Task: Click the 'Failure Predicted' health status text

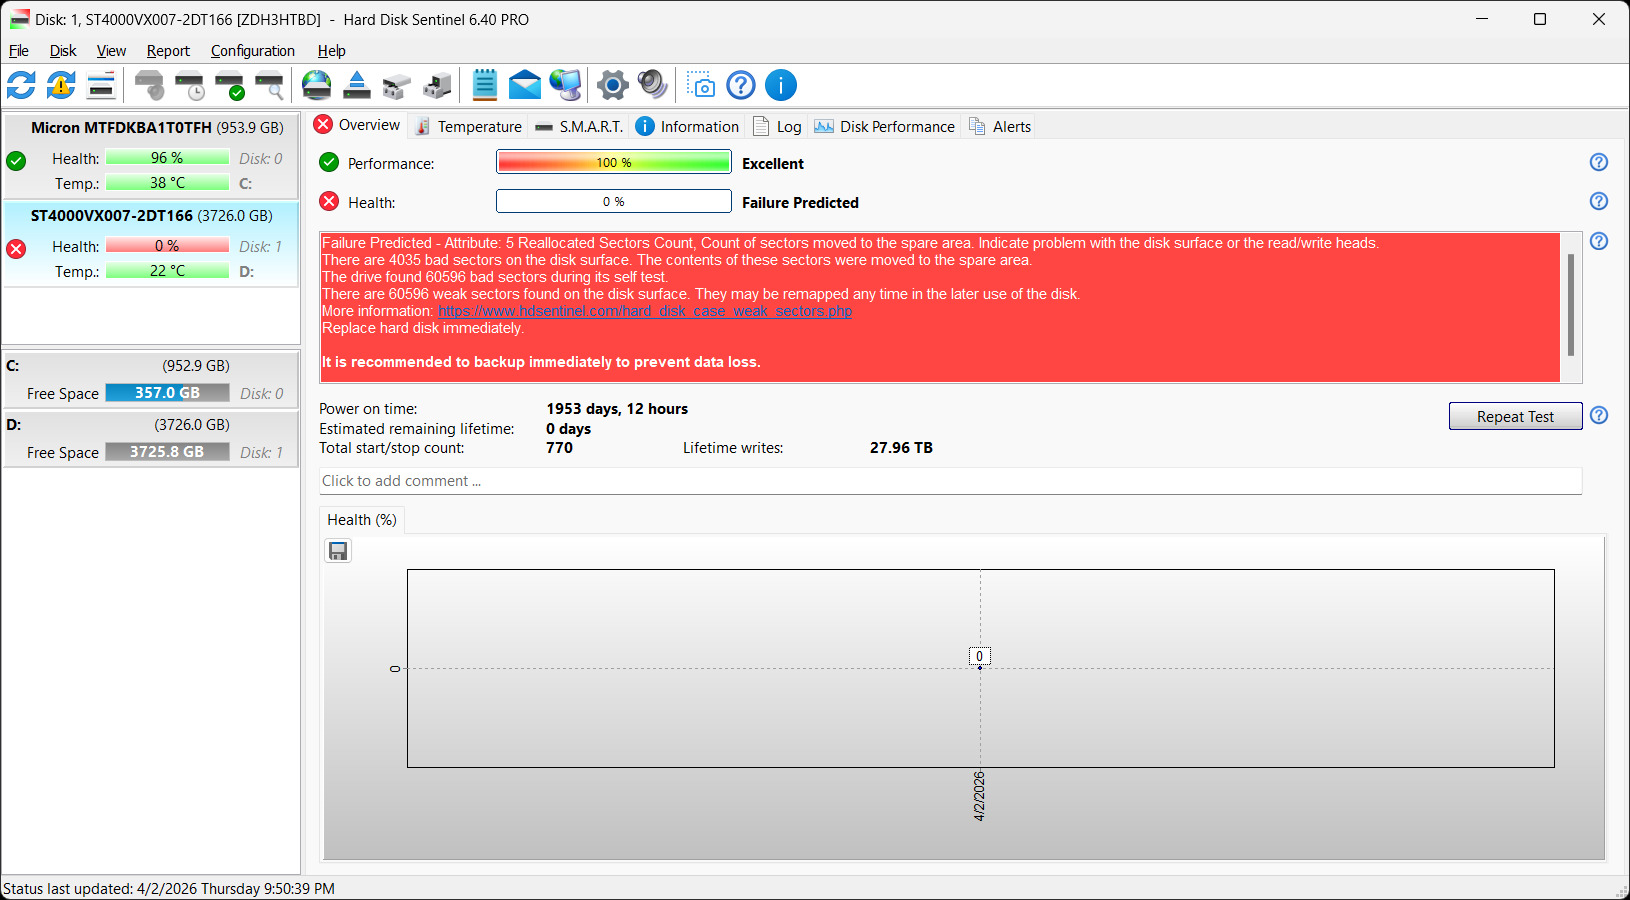Action: 800,202
